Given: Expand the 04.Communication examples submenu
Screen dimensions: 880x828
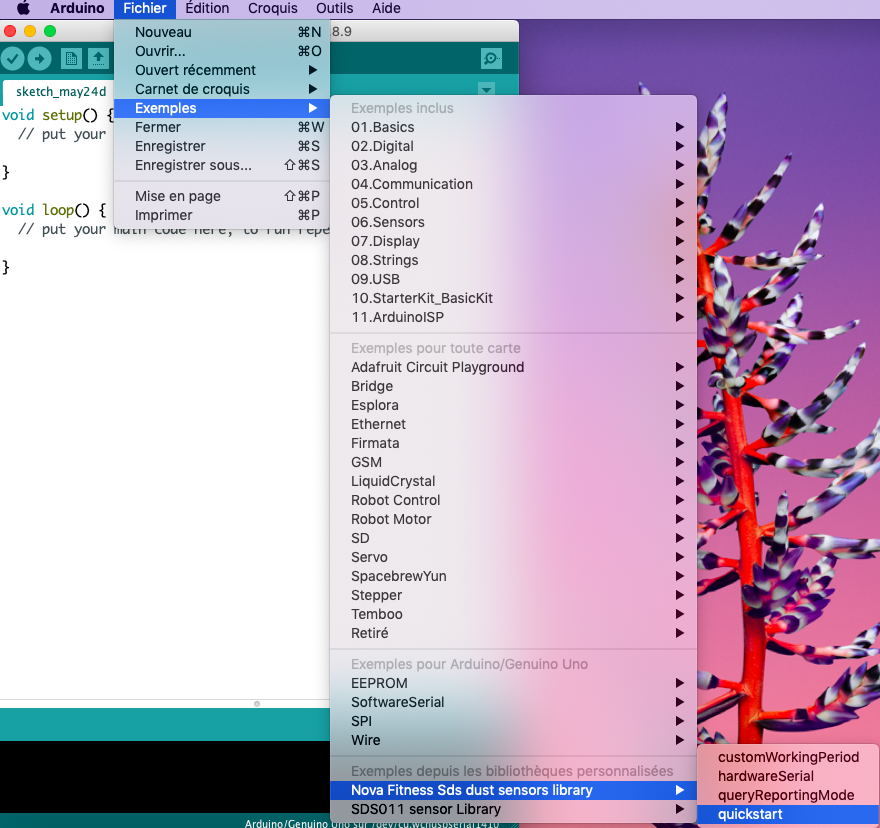Looking at the screenshot, I should tap(514, 185).
